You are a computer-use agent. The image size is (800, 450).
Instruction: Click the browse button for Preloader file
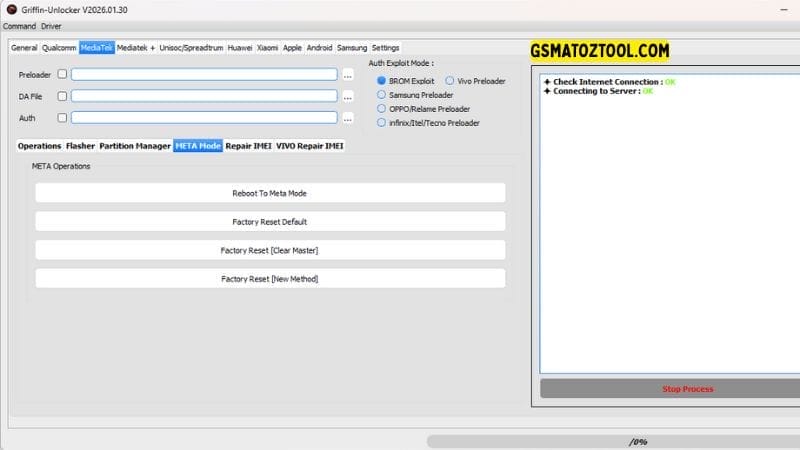tap(348, 74)
